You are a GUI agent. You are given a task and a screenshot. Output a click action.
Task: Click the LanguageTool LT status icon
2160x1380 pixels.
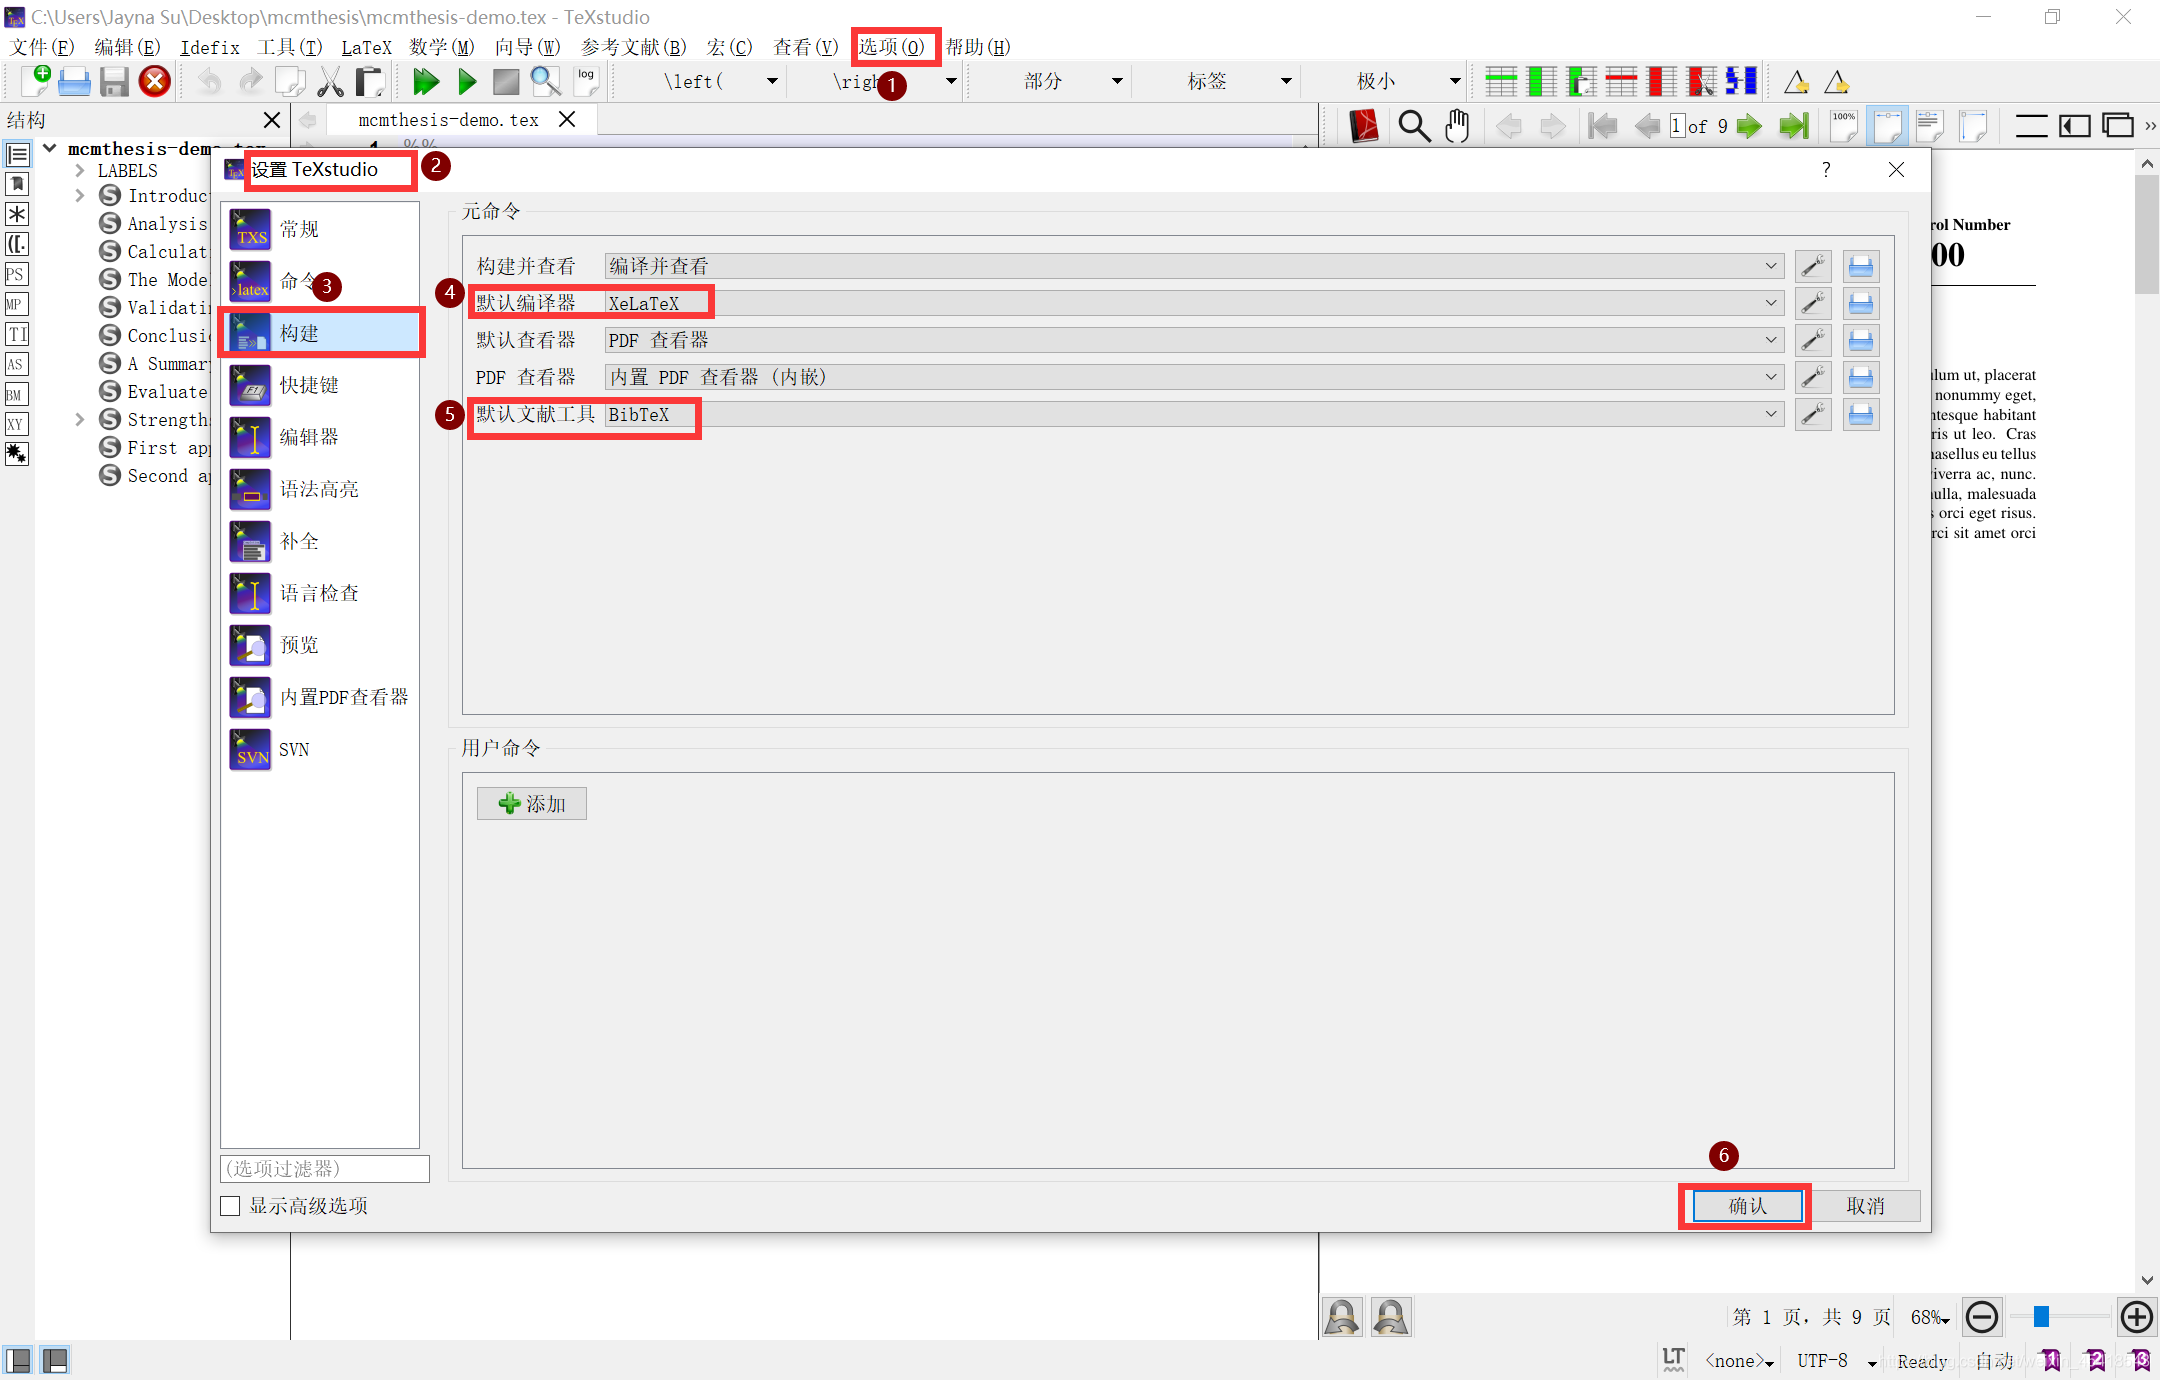coord(1673,1360)
